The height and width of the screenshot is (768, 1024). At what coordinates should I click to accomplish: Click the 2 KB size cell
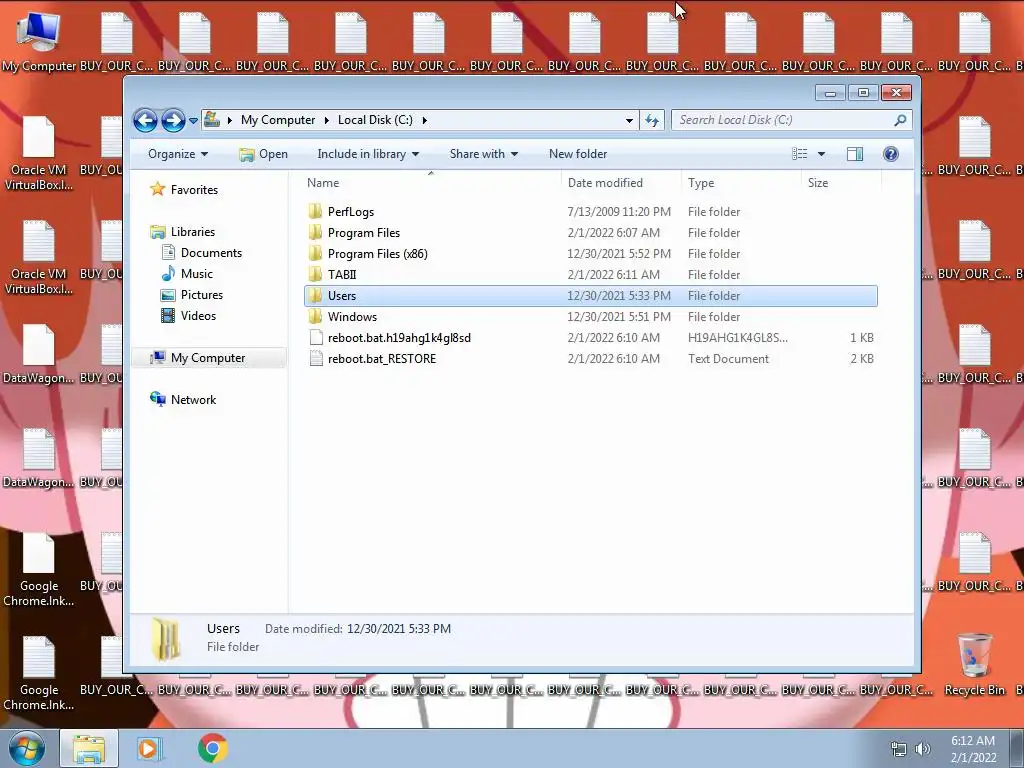point(861,359)
